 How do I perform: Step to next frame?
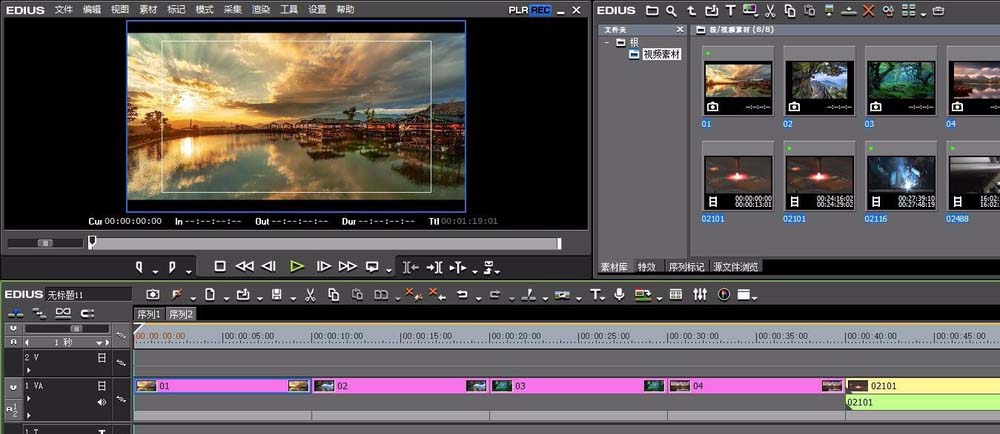coord(324,266)
